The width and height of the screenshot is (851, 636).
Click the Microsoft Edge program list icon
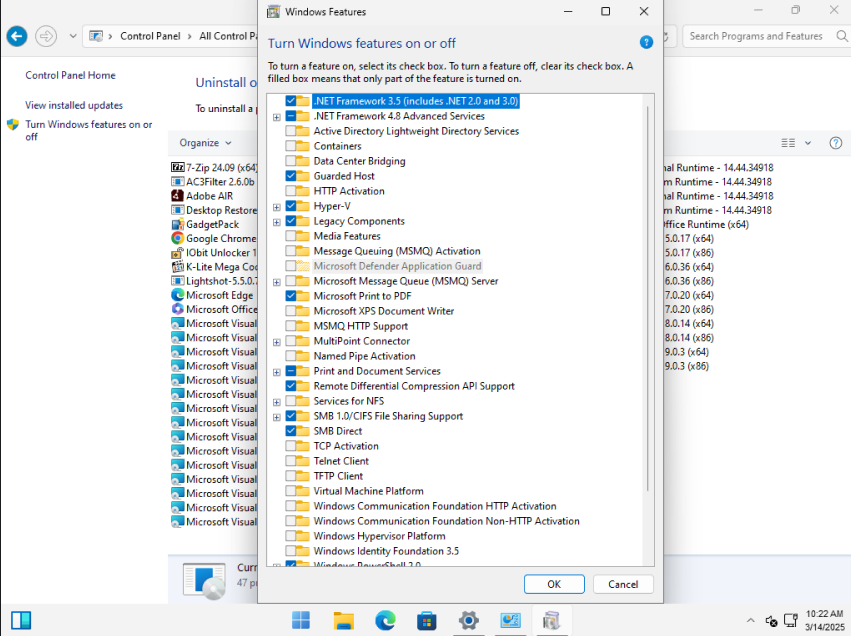[177, 295]
